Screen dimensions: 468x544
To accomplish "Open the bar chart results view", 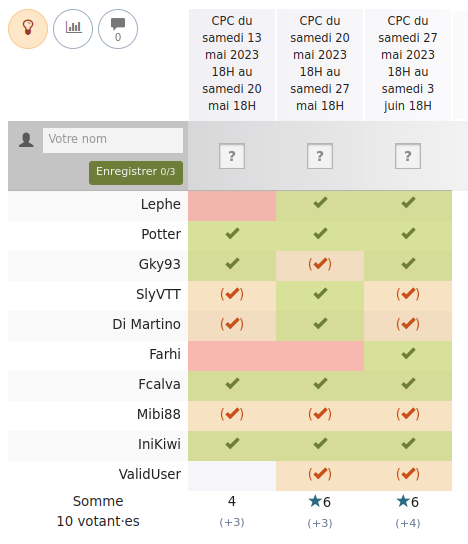I will pyautogui.click(x=73, y=29).
